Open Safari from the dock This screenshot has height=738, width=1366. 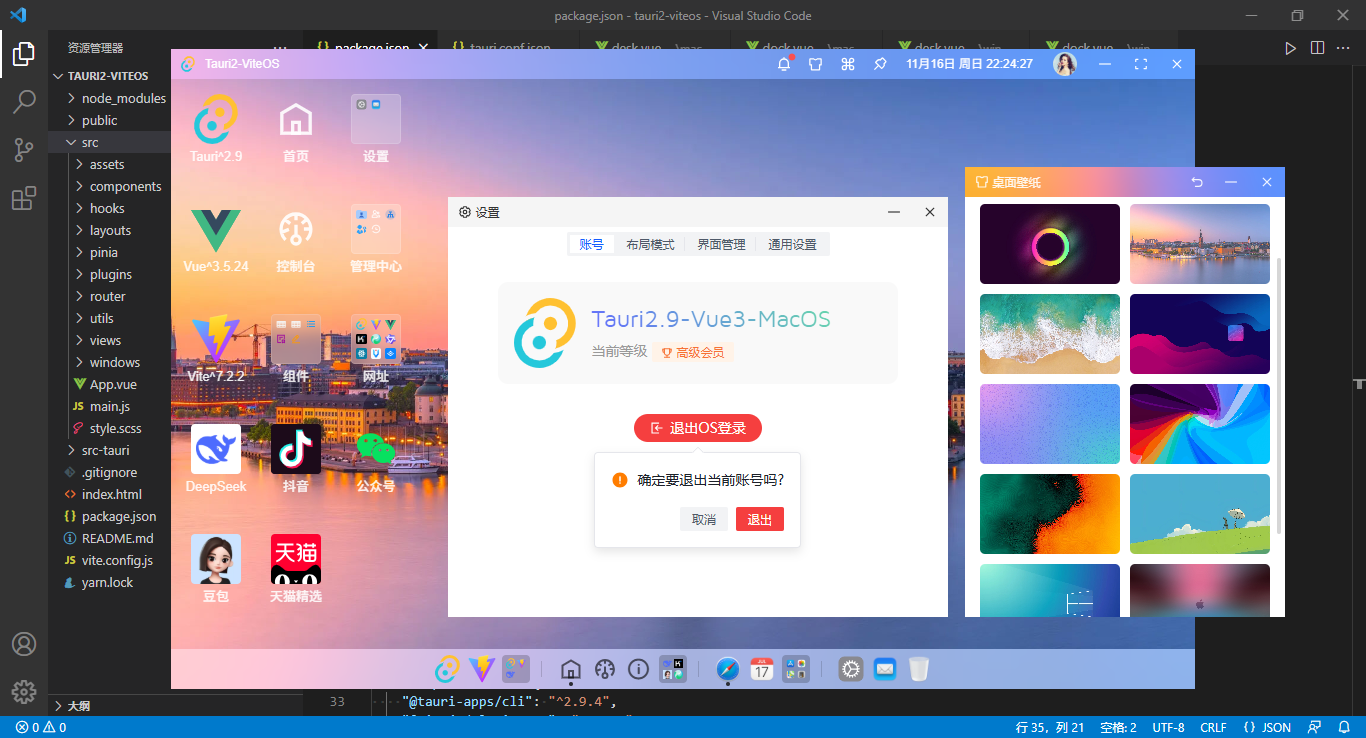coord(727,669)
